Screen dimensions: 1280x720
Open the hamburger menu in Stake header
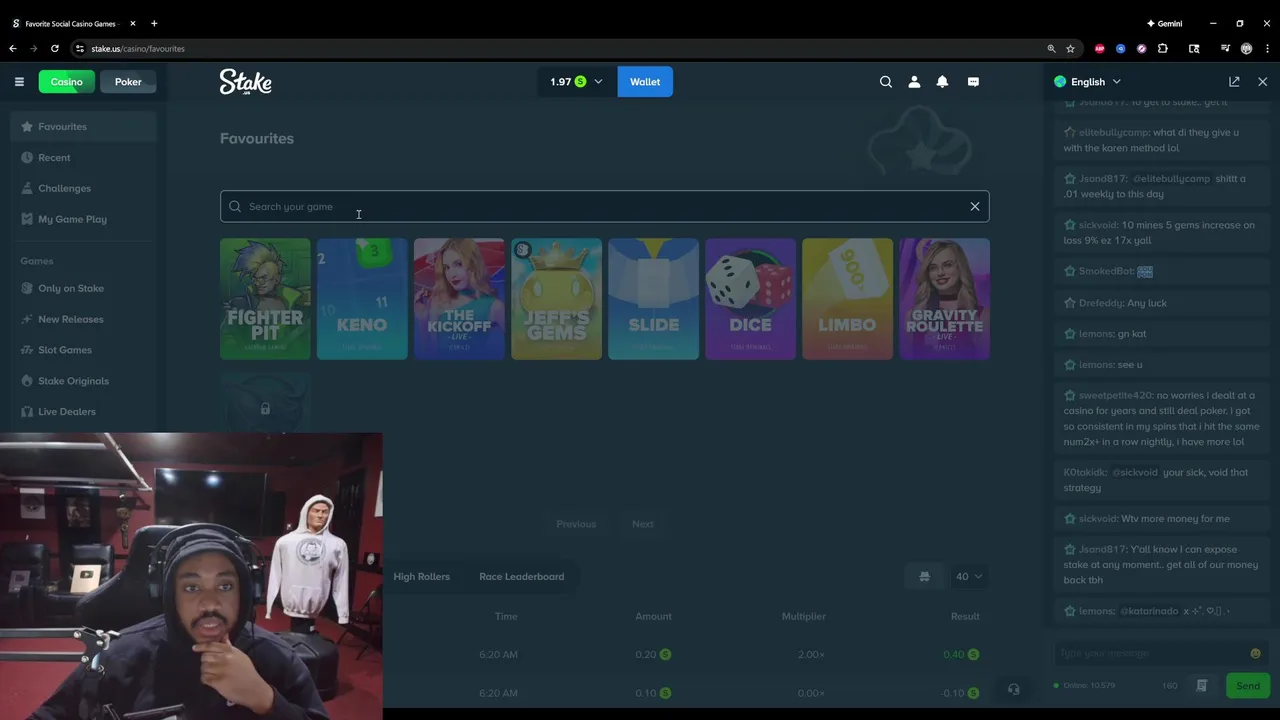pos(19,82)
